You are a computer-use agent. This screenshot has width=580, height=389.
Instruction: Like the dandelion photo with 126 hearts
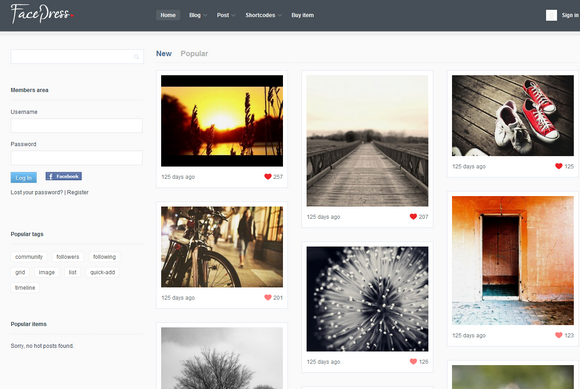tap(413, 361)
